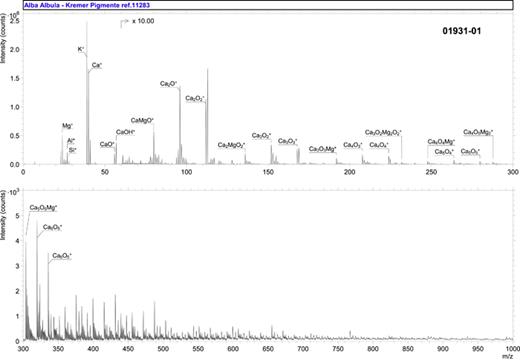
Task: Click the long Ca3O2Mg2O2+ peak label
Action: (383, 133)
